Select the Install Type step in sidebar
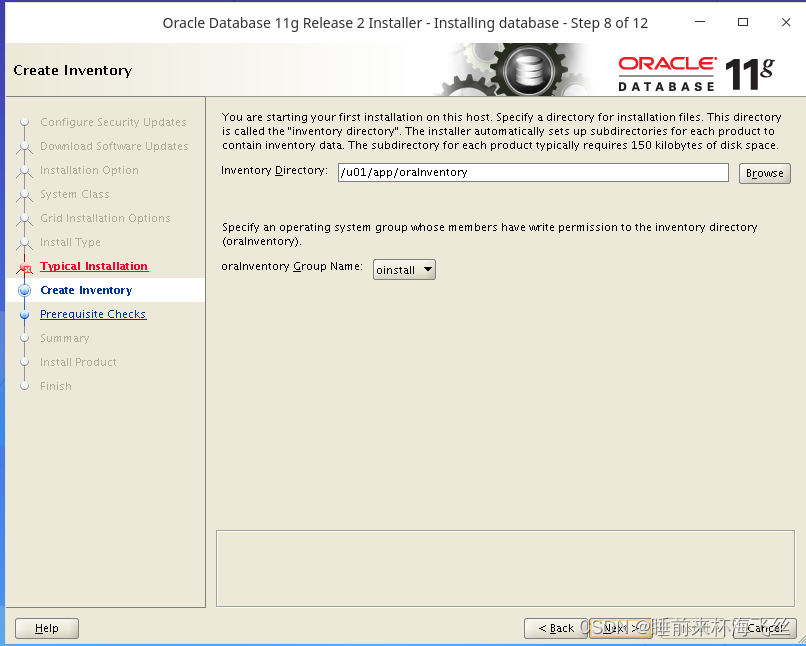 (x=70, y=242)
